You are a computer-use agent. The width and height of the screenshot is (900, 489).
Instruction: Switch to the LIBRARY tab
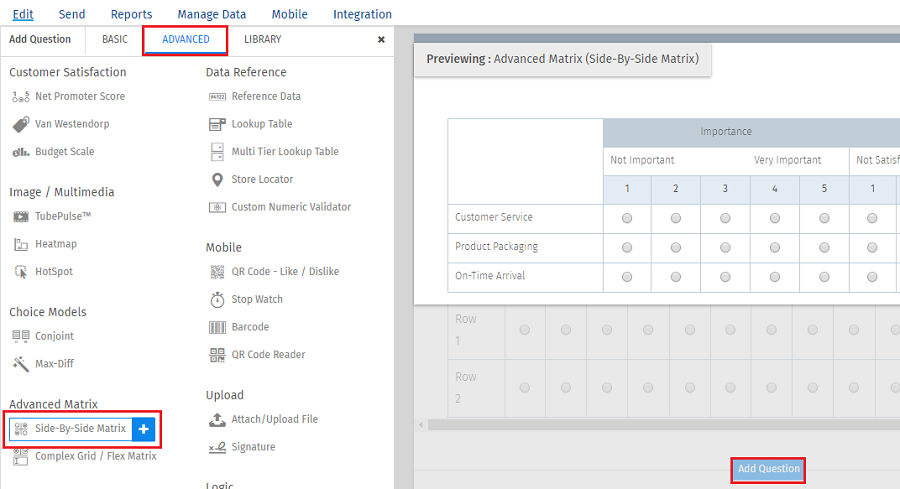(262, 40)
